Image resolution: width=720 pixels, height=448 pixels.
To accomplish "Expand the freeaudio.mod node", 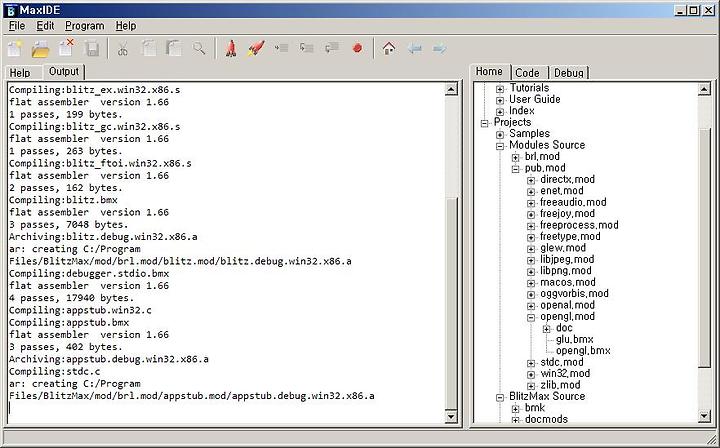I will point(531,203).
